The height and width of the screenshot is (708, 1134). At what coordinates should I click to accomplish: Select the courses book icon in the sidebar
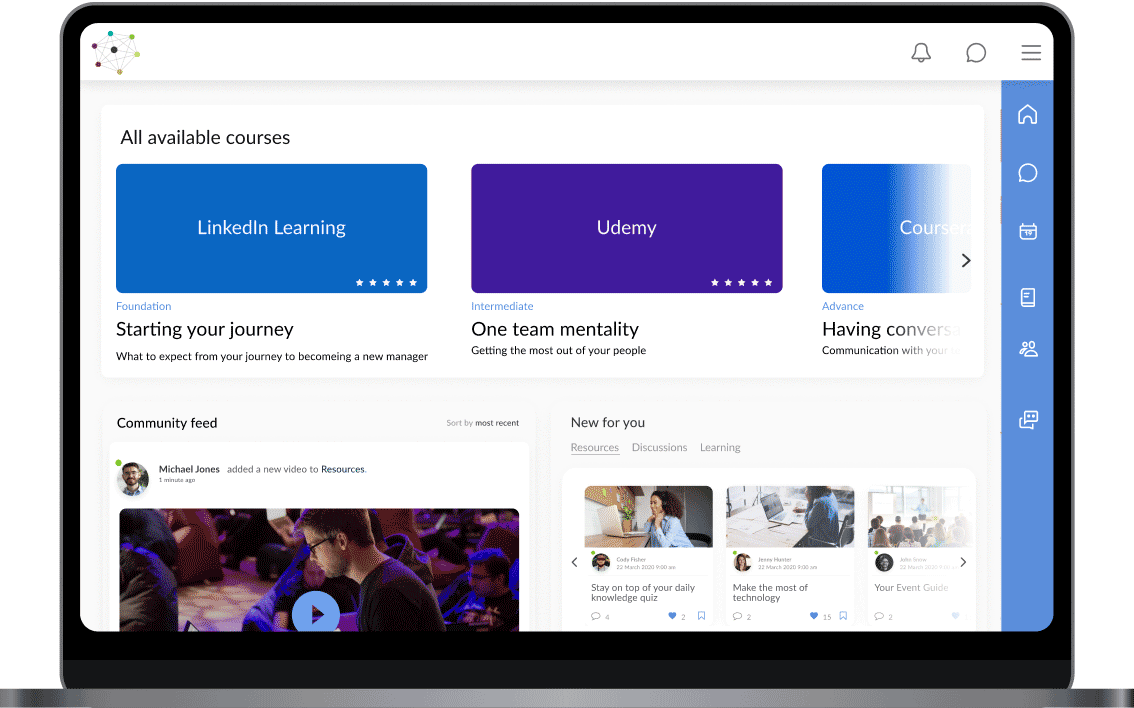(1027, 296)
